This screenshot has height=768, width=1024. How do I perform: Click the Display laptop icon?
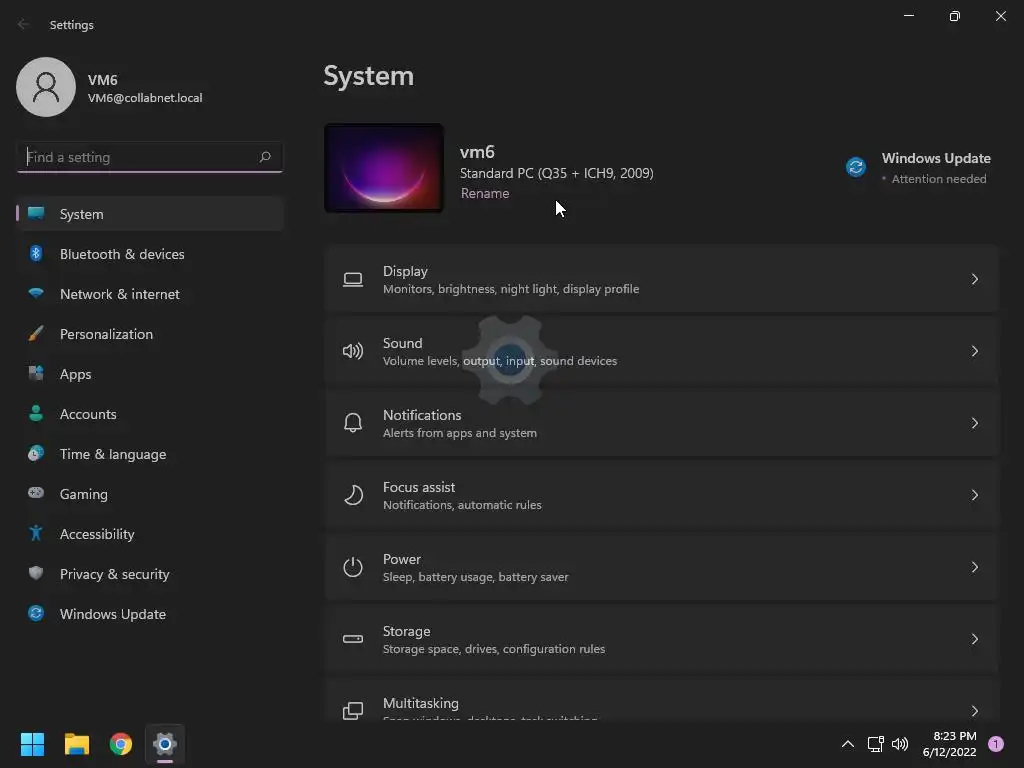tap(353, 280)
